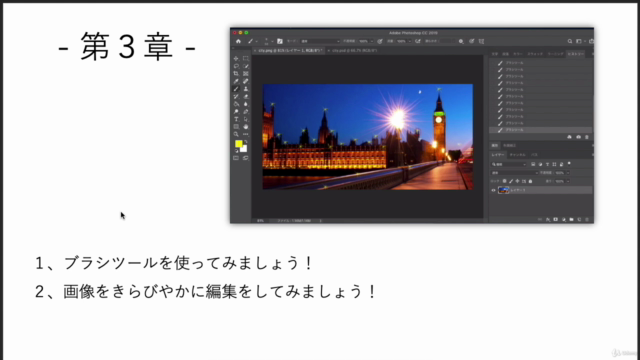Toggle airbrush build-up icon in options bar
Screen dimensions: 640x360
418,41
